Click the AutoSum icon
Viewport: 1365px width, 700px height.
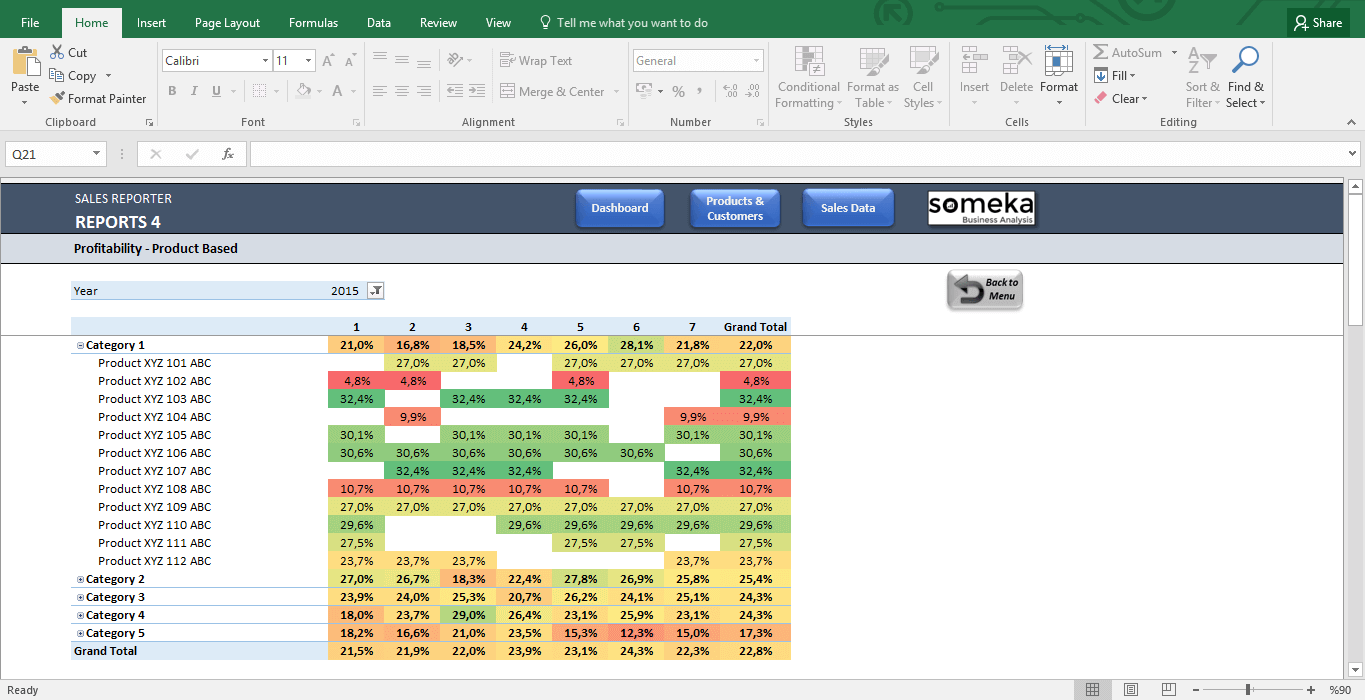pyautogui.click(x=1100, y=53)
